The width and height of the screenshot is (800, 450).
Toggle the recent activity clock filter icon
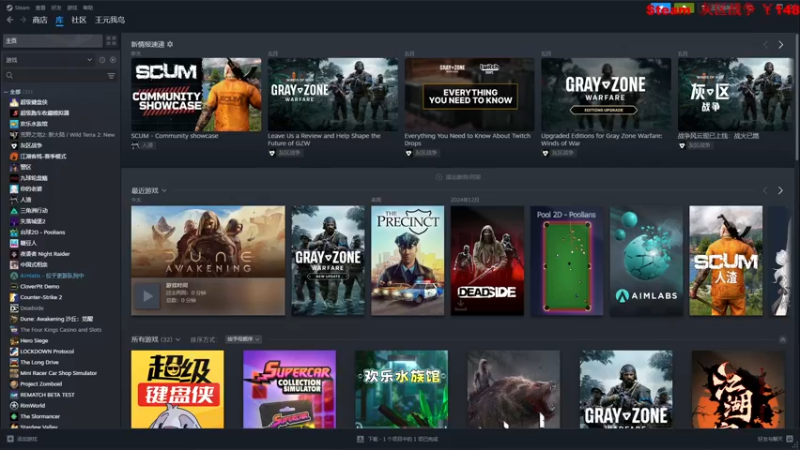click(x=102, y=60)
